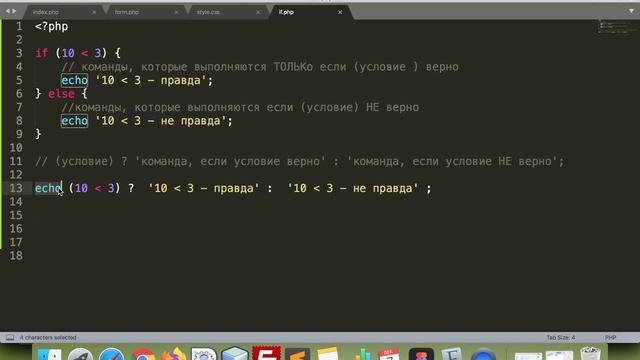Launch Safari from the dock
640x360 pixels.
tap(111, 353)
